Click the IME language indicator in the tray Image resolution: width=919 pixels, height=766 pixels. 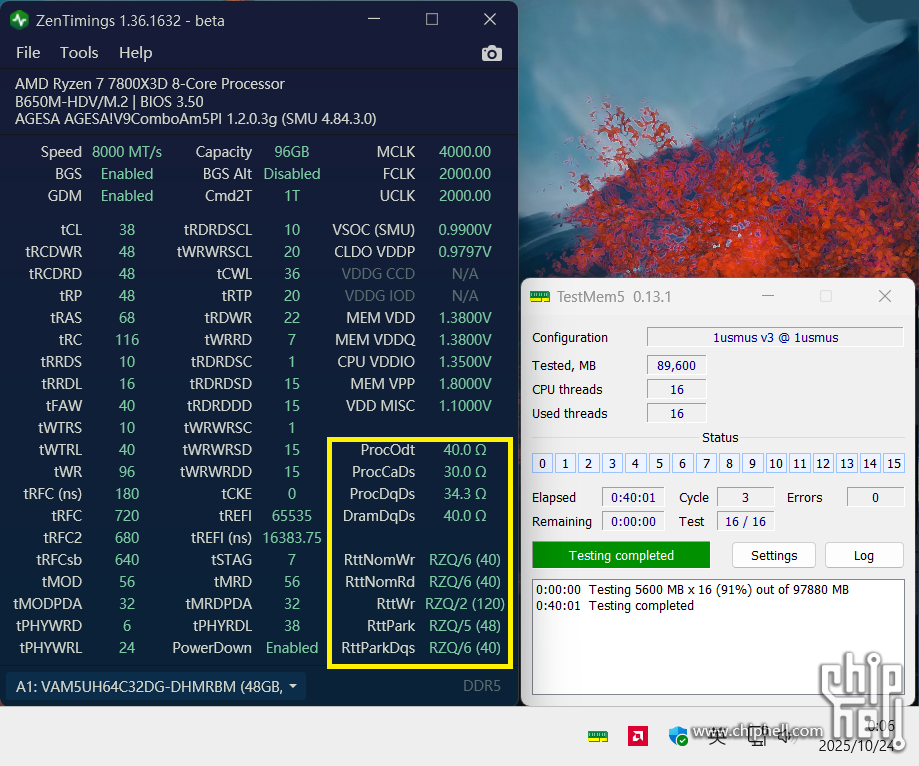click(x=717, y=737)
